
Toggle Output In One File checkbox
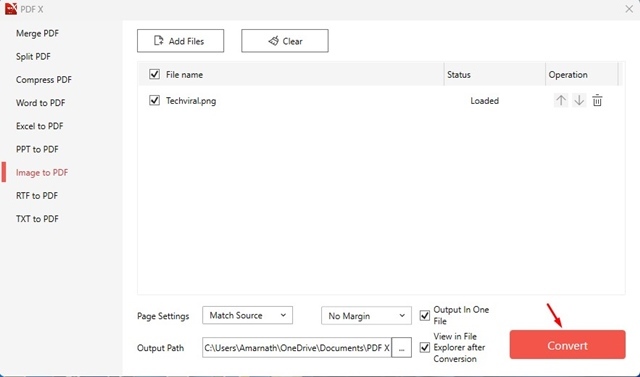[x=424, y=315]
